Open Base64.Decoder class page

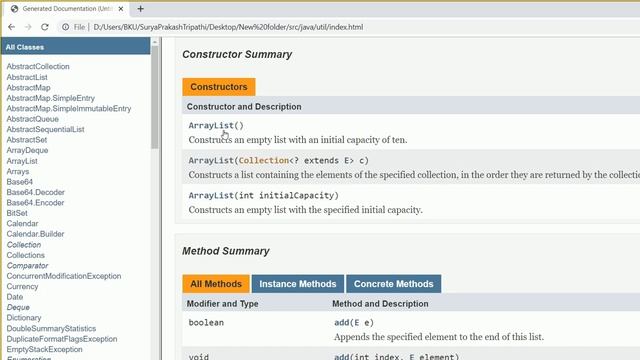[36, 192]
